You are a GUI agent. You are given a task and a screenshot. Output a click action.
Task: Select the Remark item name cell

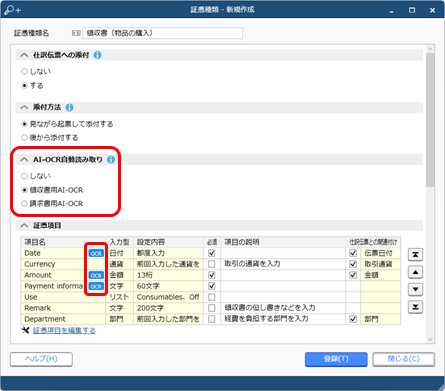click(x=63, y=308)
